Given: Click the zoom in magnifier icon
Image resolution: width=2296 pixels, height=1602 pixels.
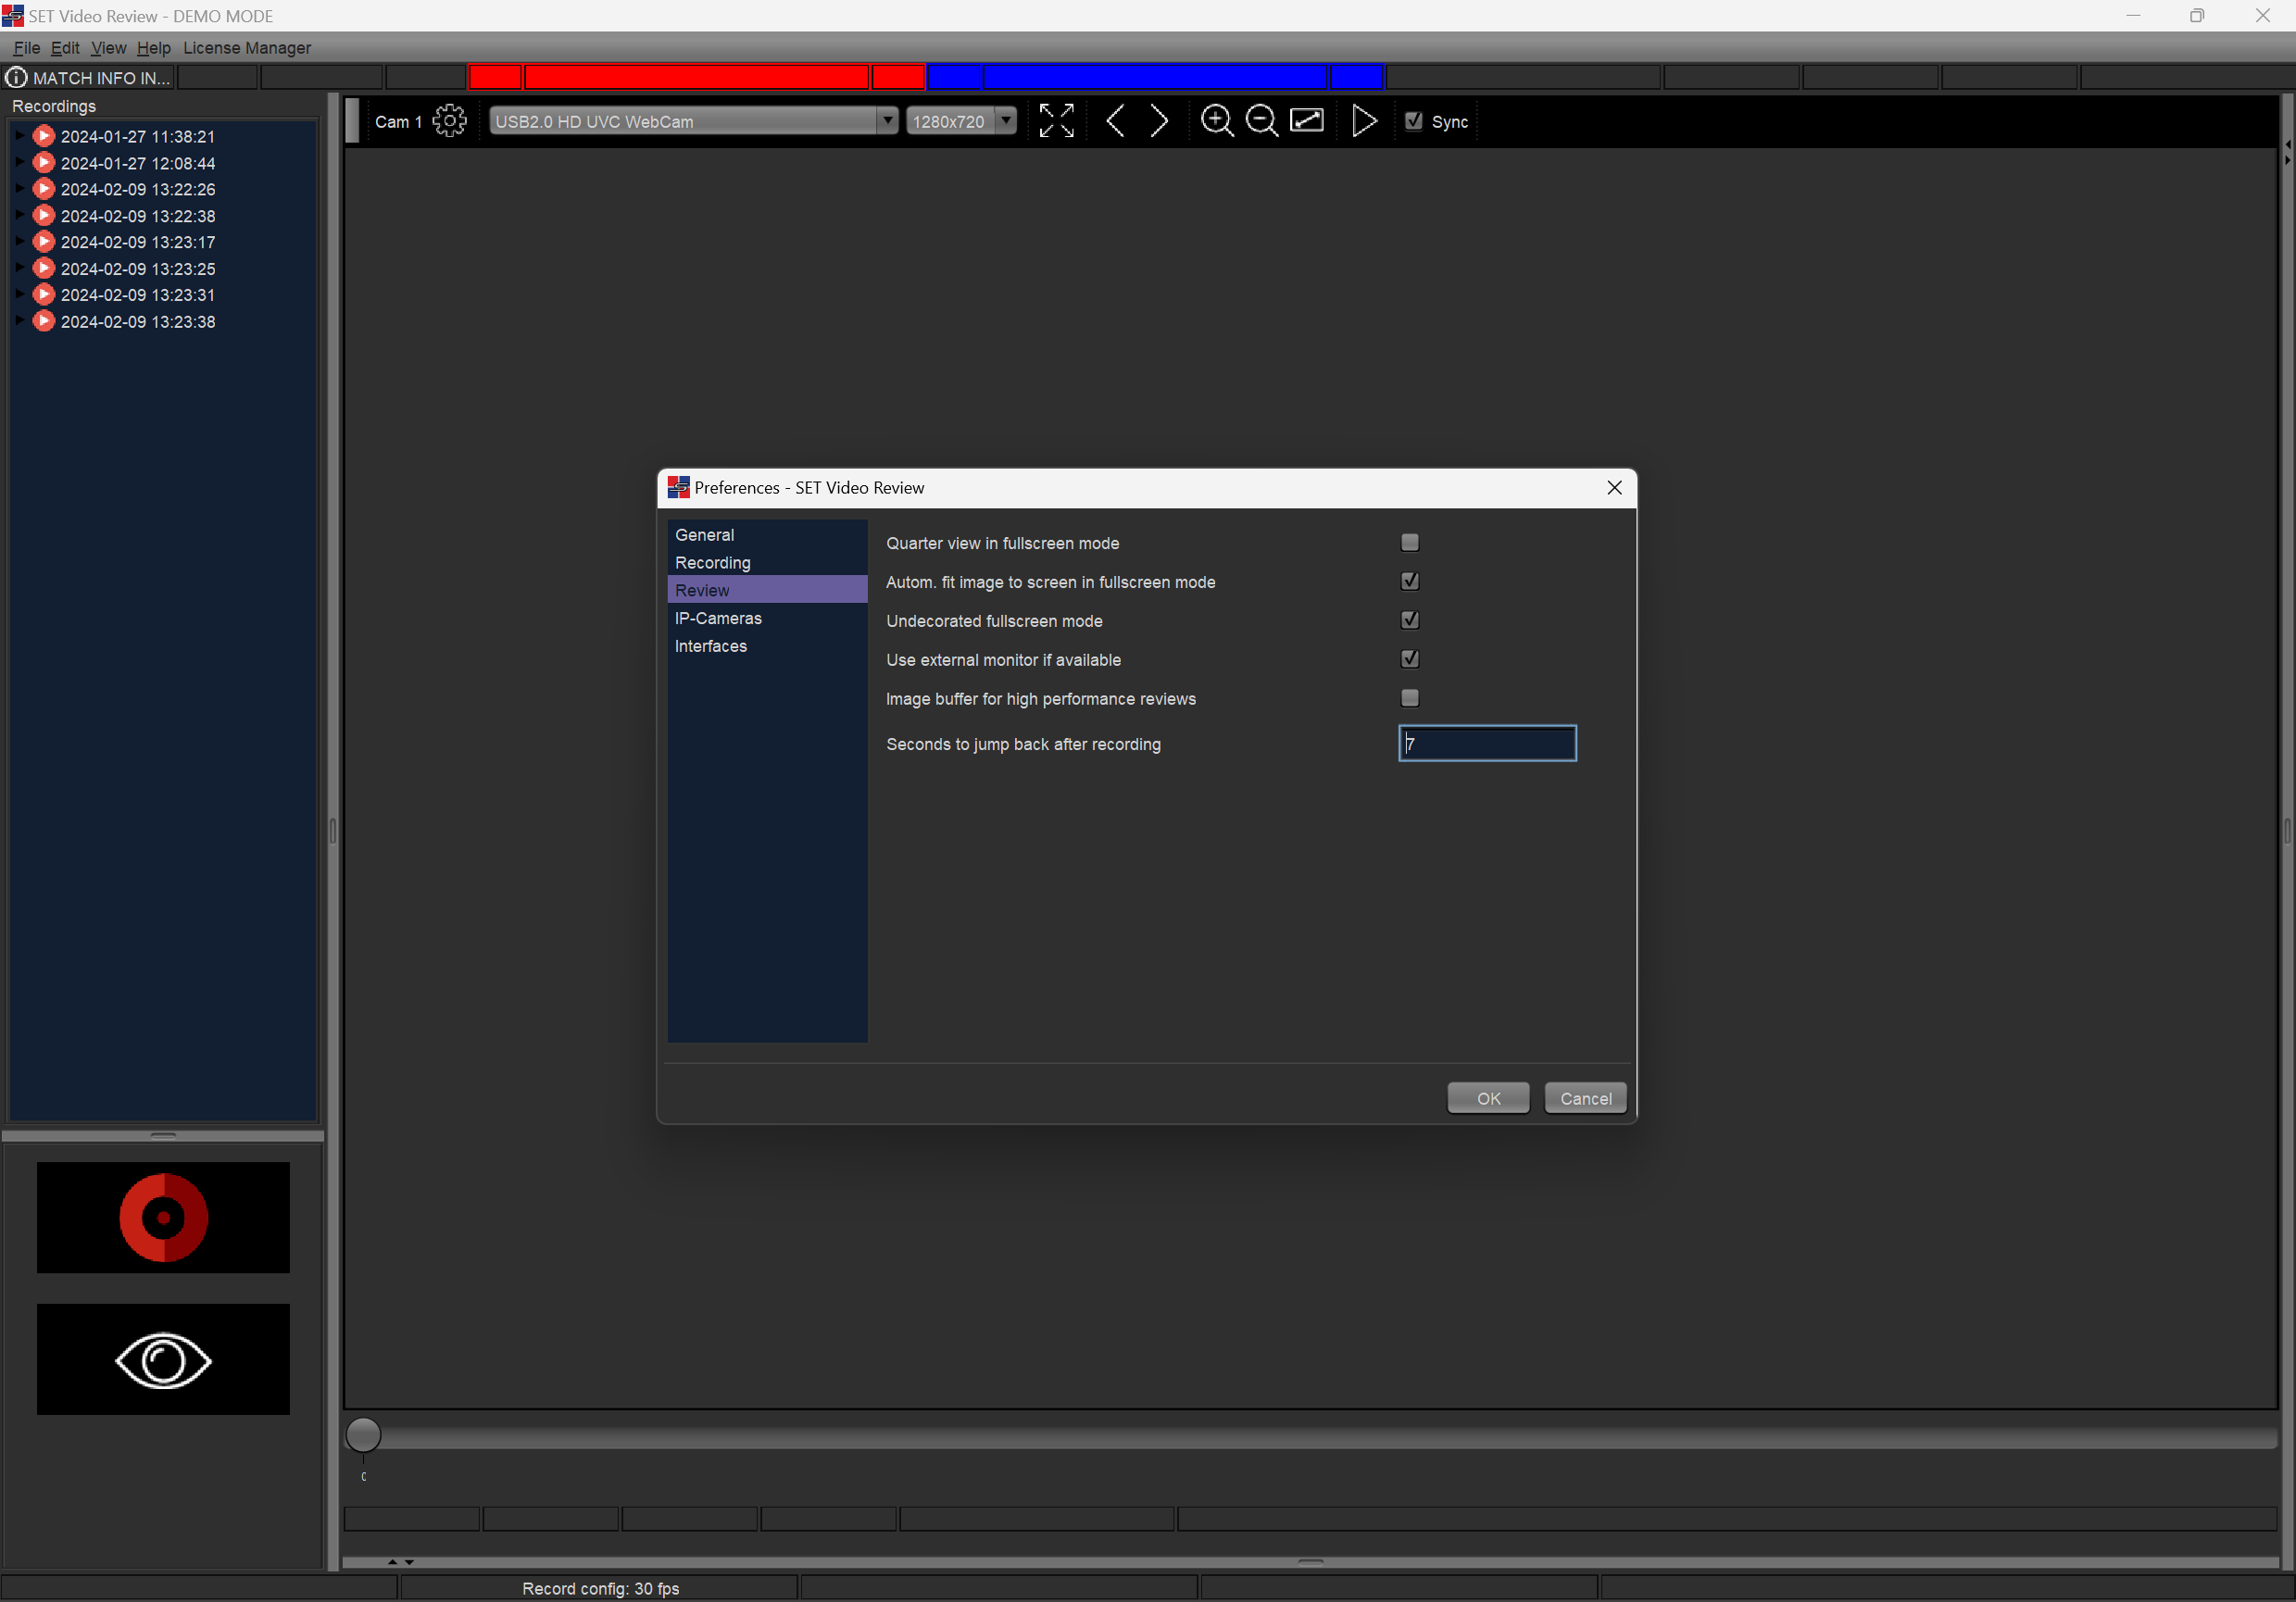Looking at the screenshot, I should click(1216, 121).
